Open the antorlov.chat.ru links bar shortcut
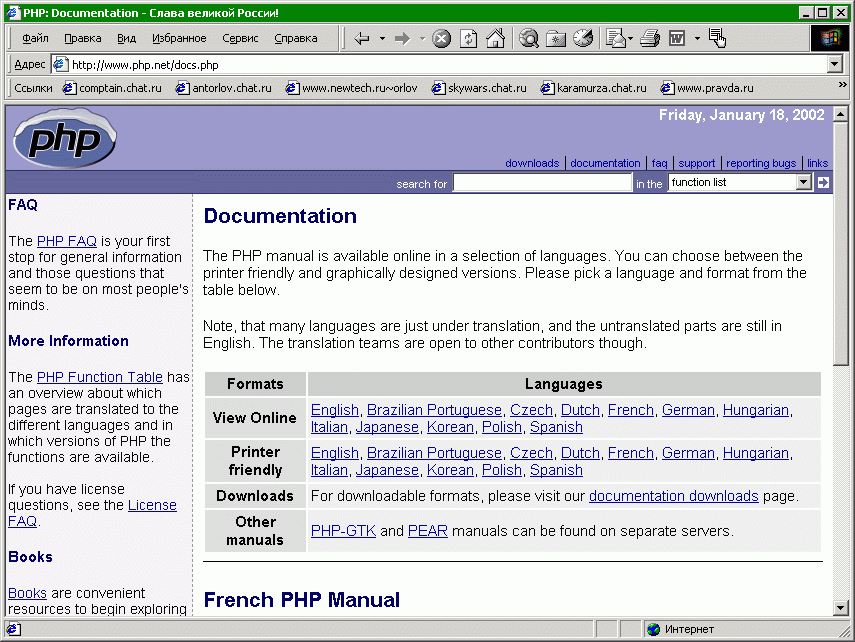This screenshot has height=642, width=855. point(224,88)
